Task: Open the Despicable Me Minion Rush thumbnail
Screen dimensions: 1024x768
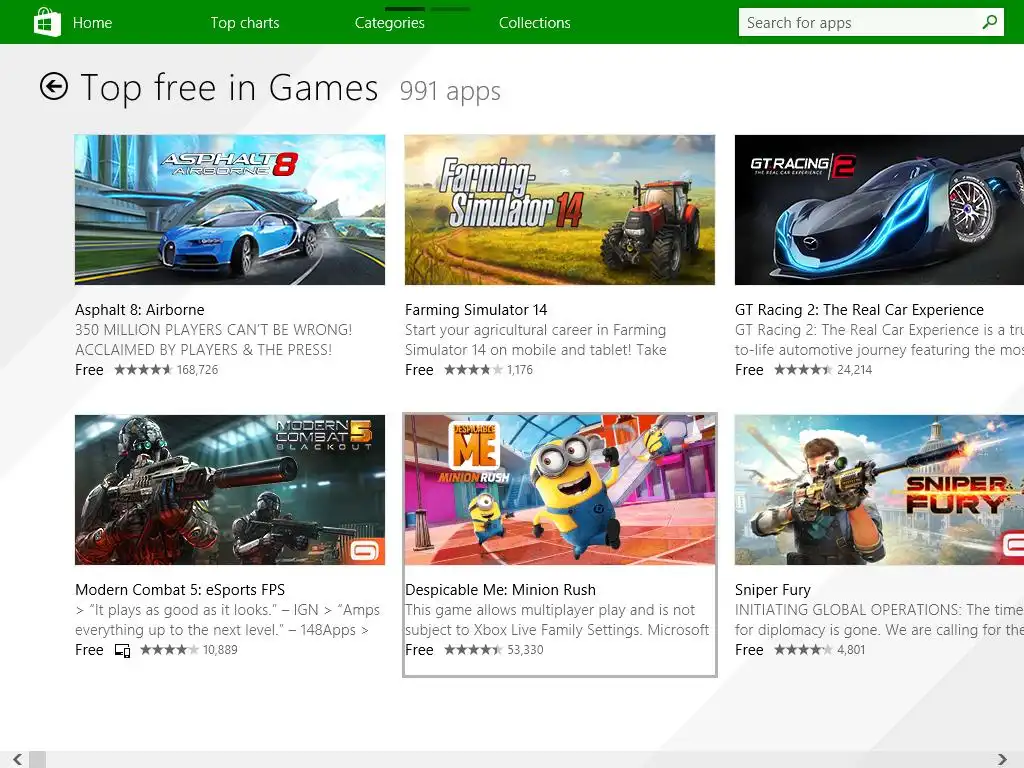Action: click(x=560, y=490)
